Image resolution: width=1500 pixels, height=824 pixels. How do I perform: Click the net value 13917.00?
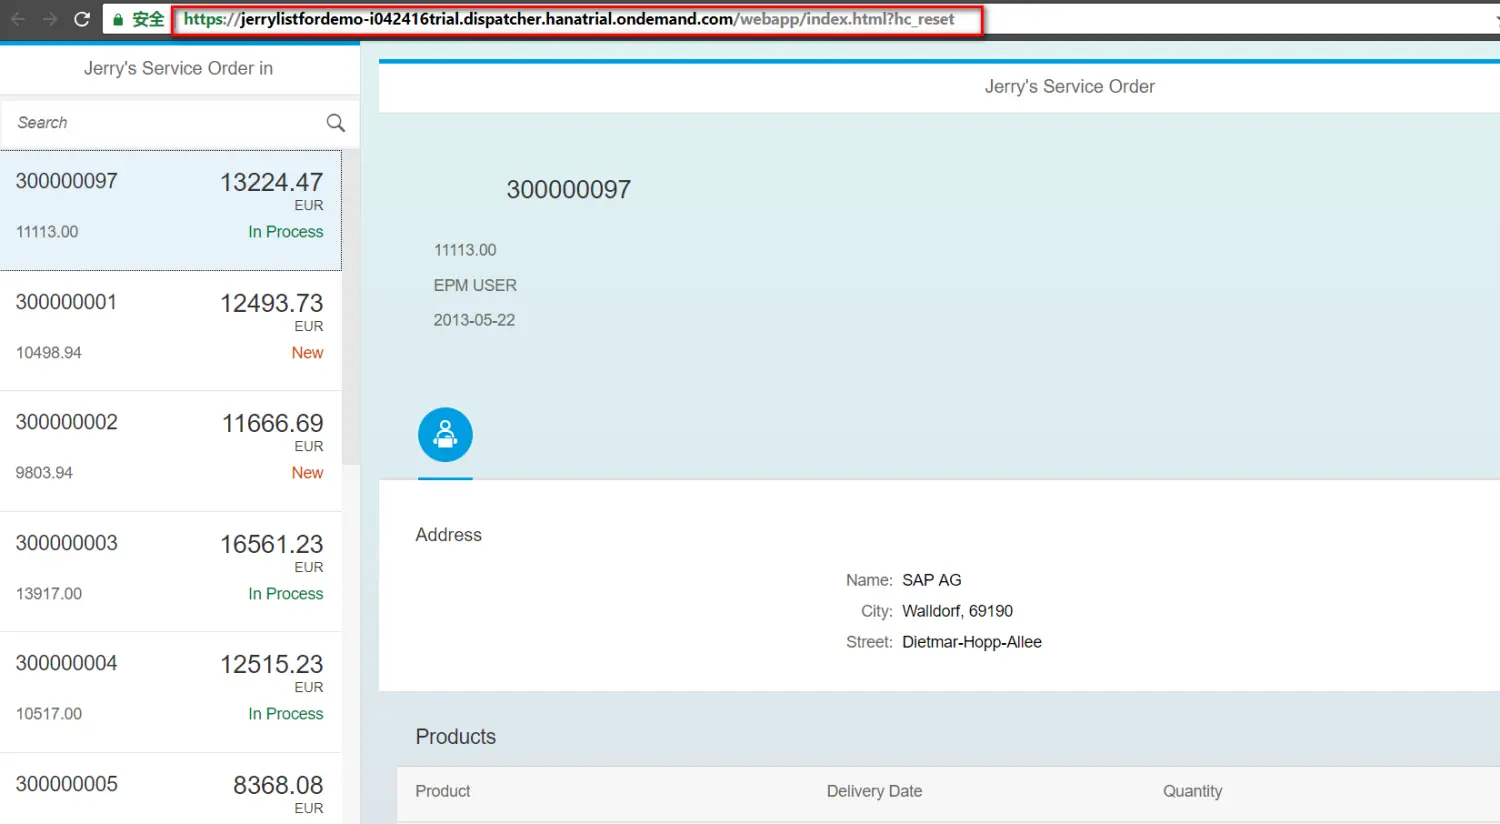point(48,593)
